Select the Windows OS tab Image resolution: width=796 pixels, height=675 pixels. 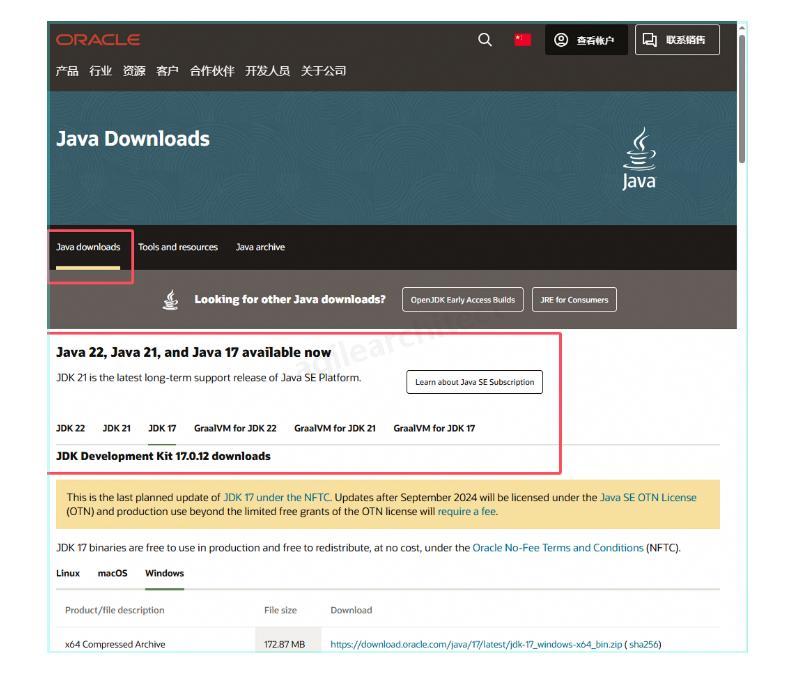(164, 573)
